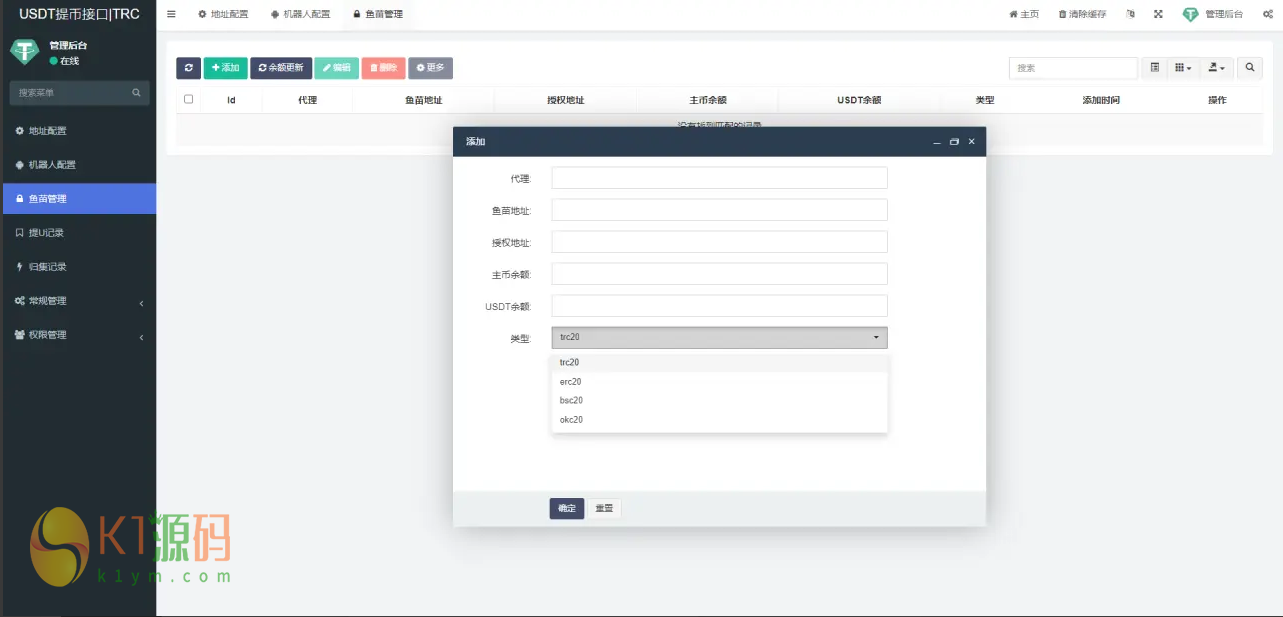Screen dimensions: 1283x617
Task: Toggle the sidebar hamburger menu icon
Action: point(171,14)
